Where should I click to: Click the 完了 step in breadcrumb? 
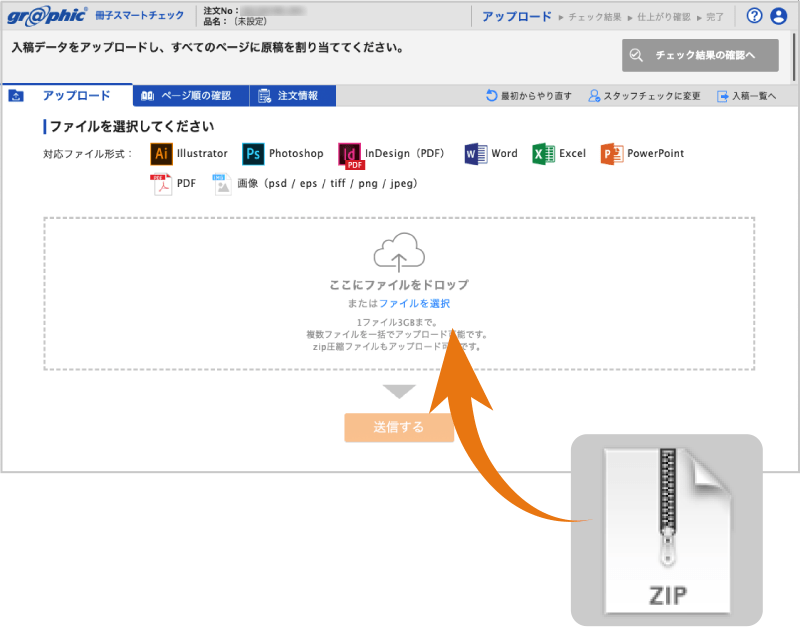tap(715, 17)
